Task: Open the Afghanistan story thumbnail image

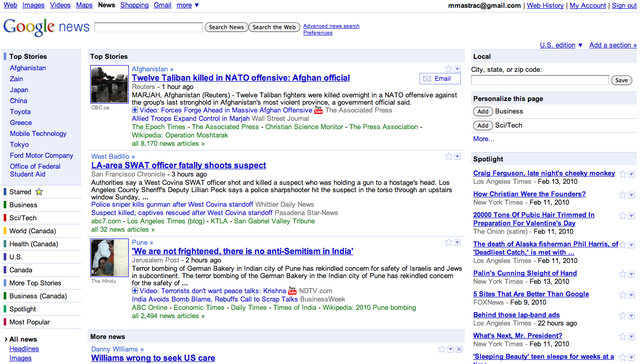Action: (x=109, y=84)
